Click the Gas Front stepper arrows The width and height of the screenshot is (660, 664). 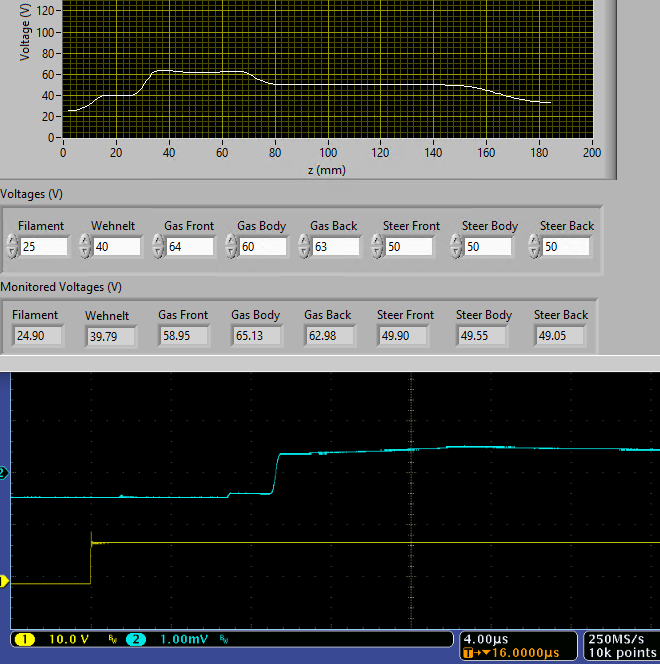[x=158, y=247]
